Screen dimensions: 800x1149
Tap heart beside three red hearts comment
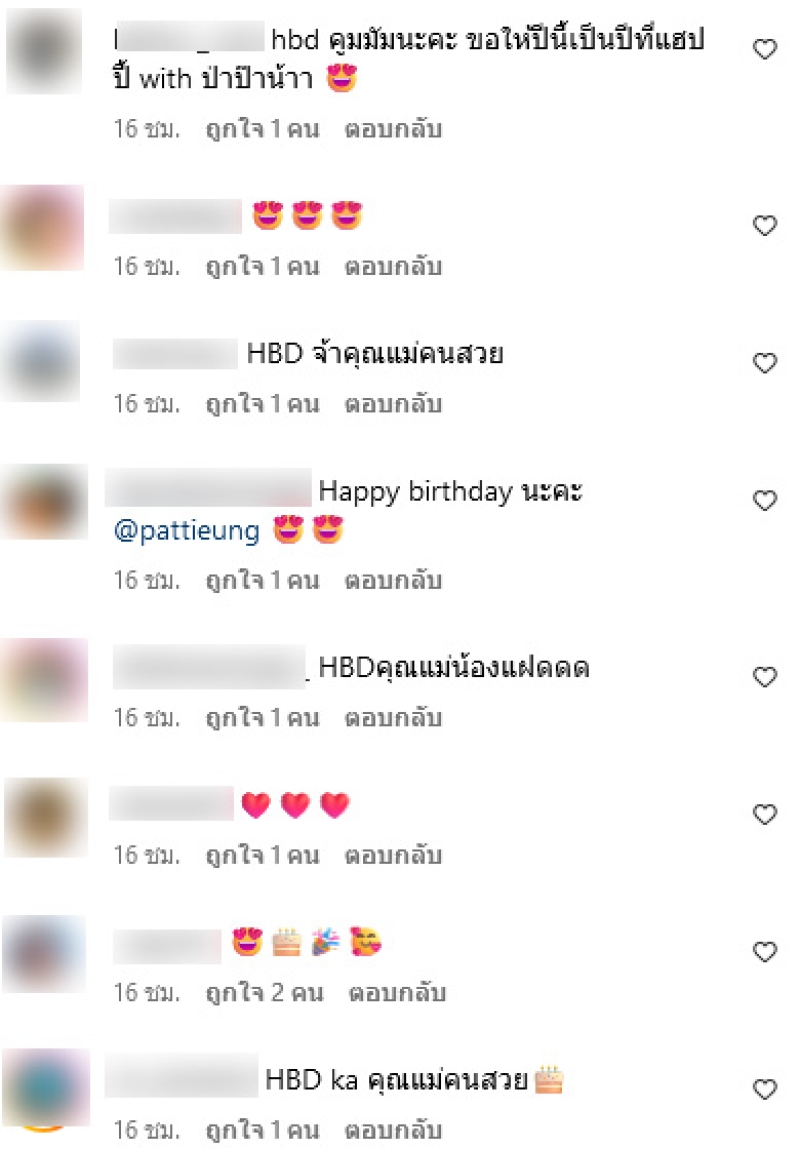[x=765, y=814]
